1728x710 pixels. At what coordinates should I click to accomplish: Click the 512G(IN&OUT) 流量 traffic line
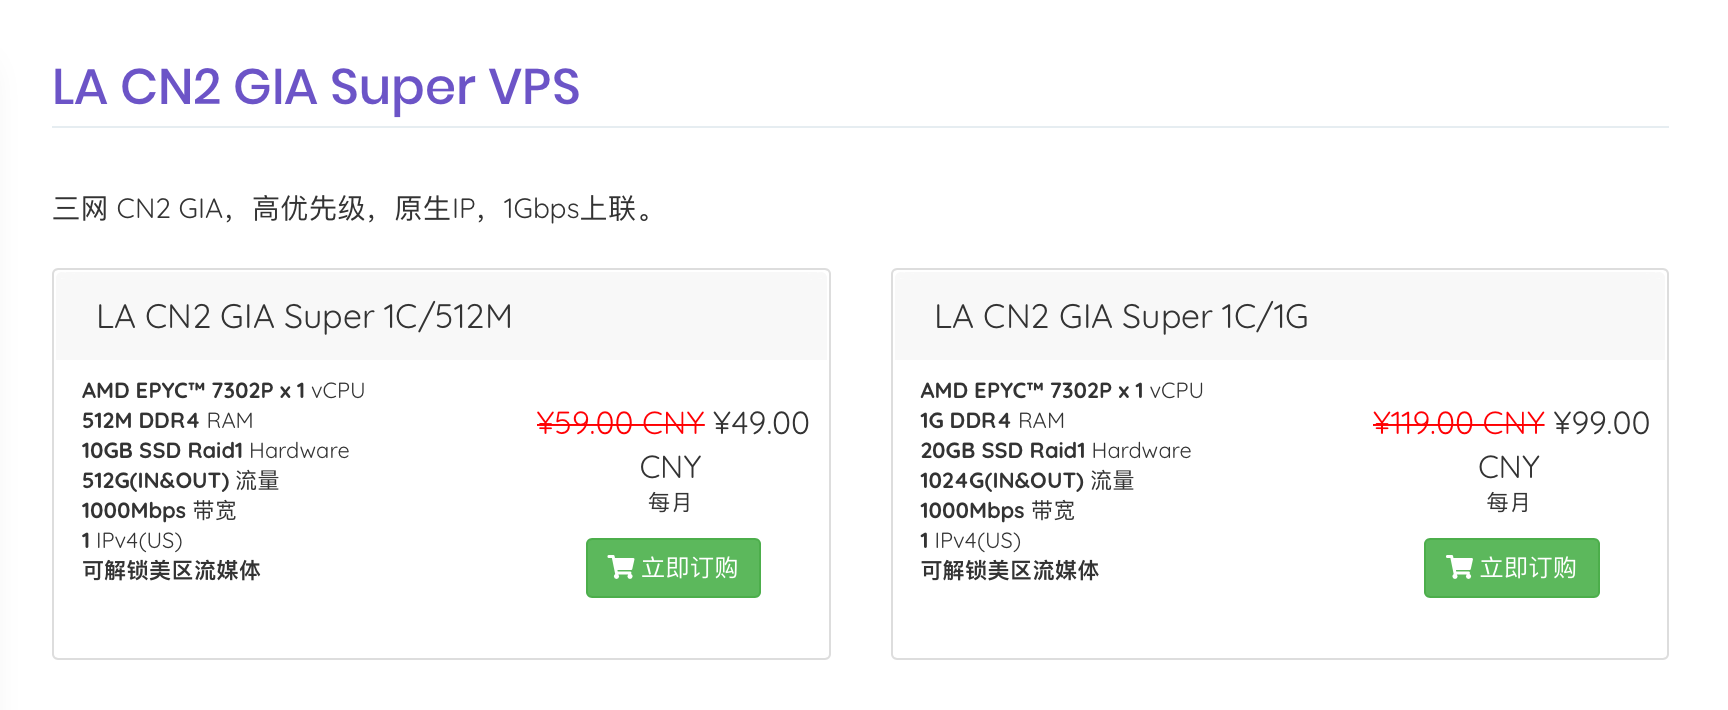(x=180, y=481)
